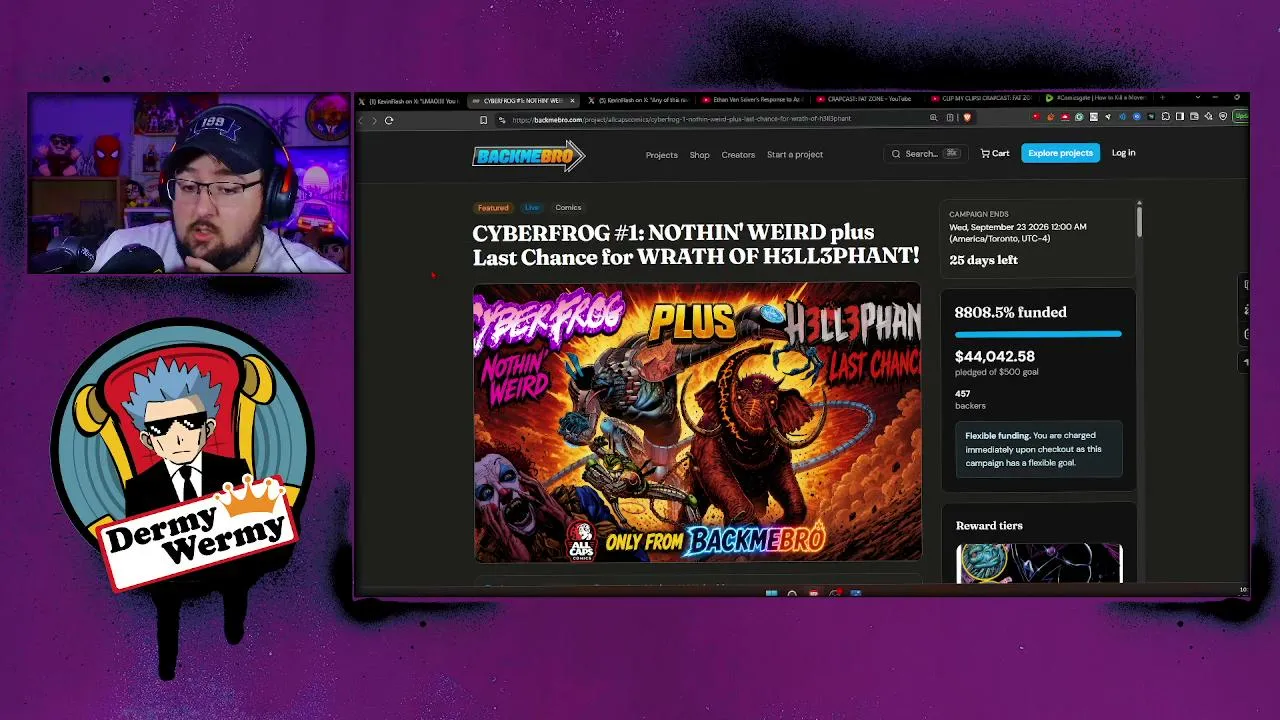
Task: Click the zoom magnifier in address bar
Action: click(x=934, y=118)
